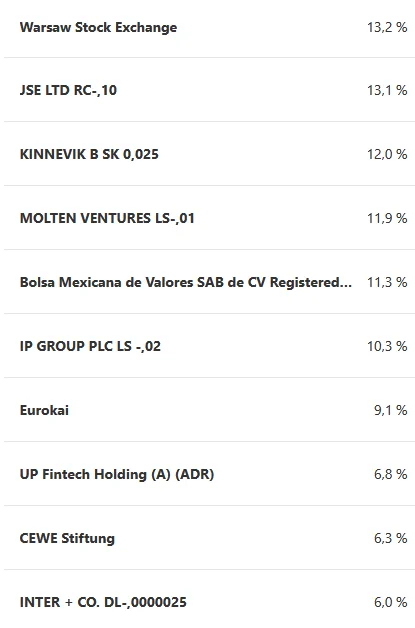Click the 13,2 % weight value
This screenshot has width=415, height=628.
(x=387, y=27)
